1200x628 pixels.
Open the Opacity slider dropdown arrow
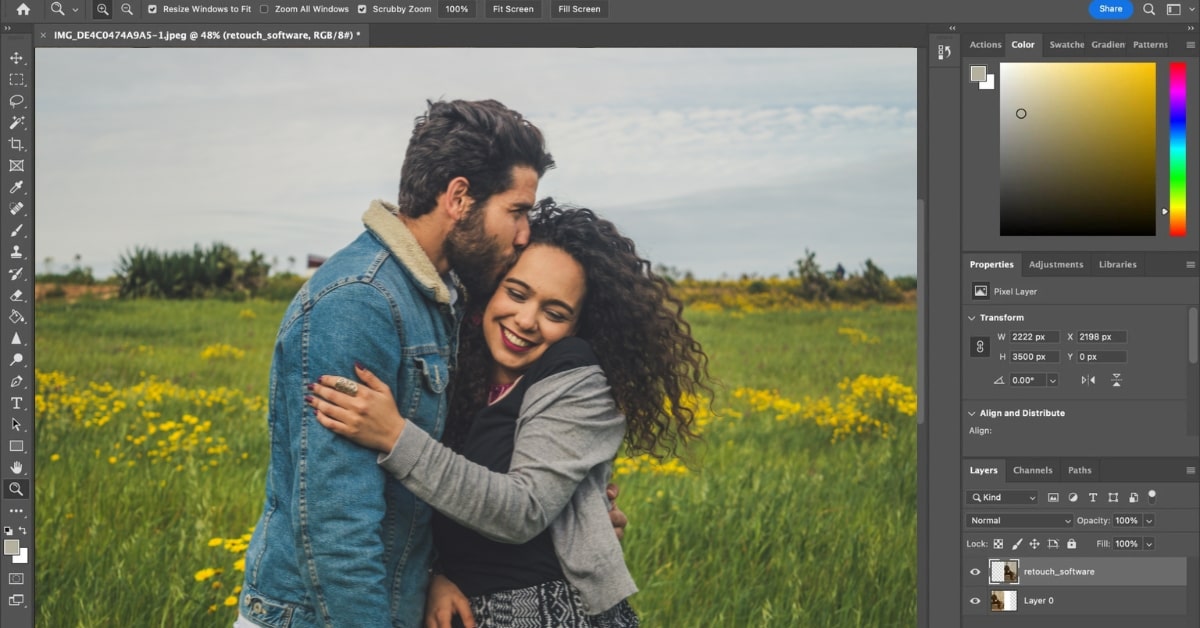1148,521
